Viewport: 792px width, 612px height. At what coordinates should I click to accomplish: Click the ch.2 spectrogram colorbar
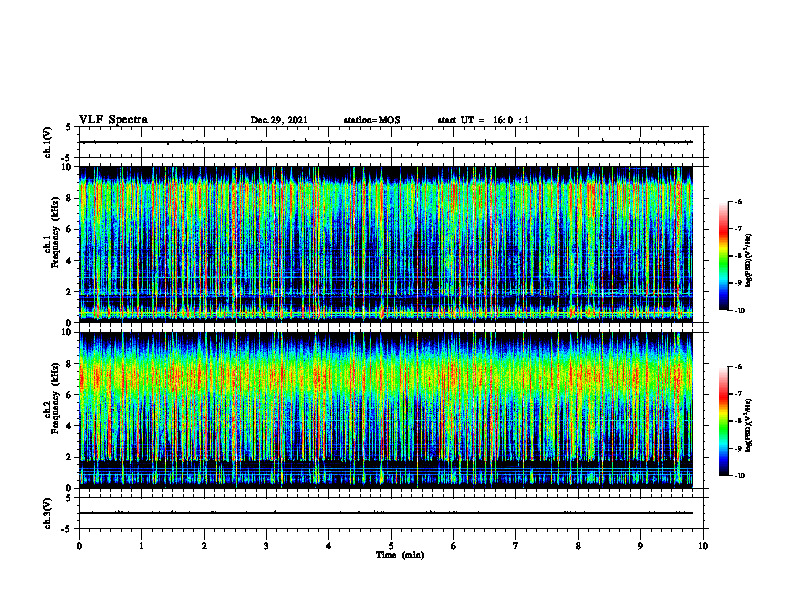[724, 421]
